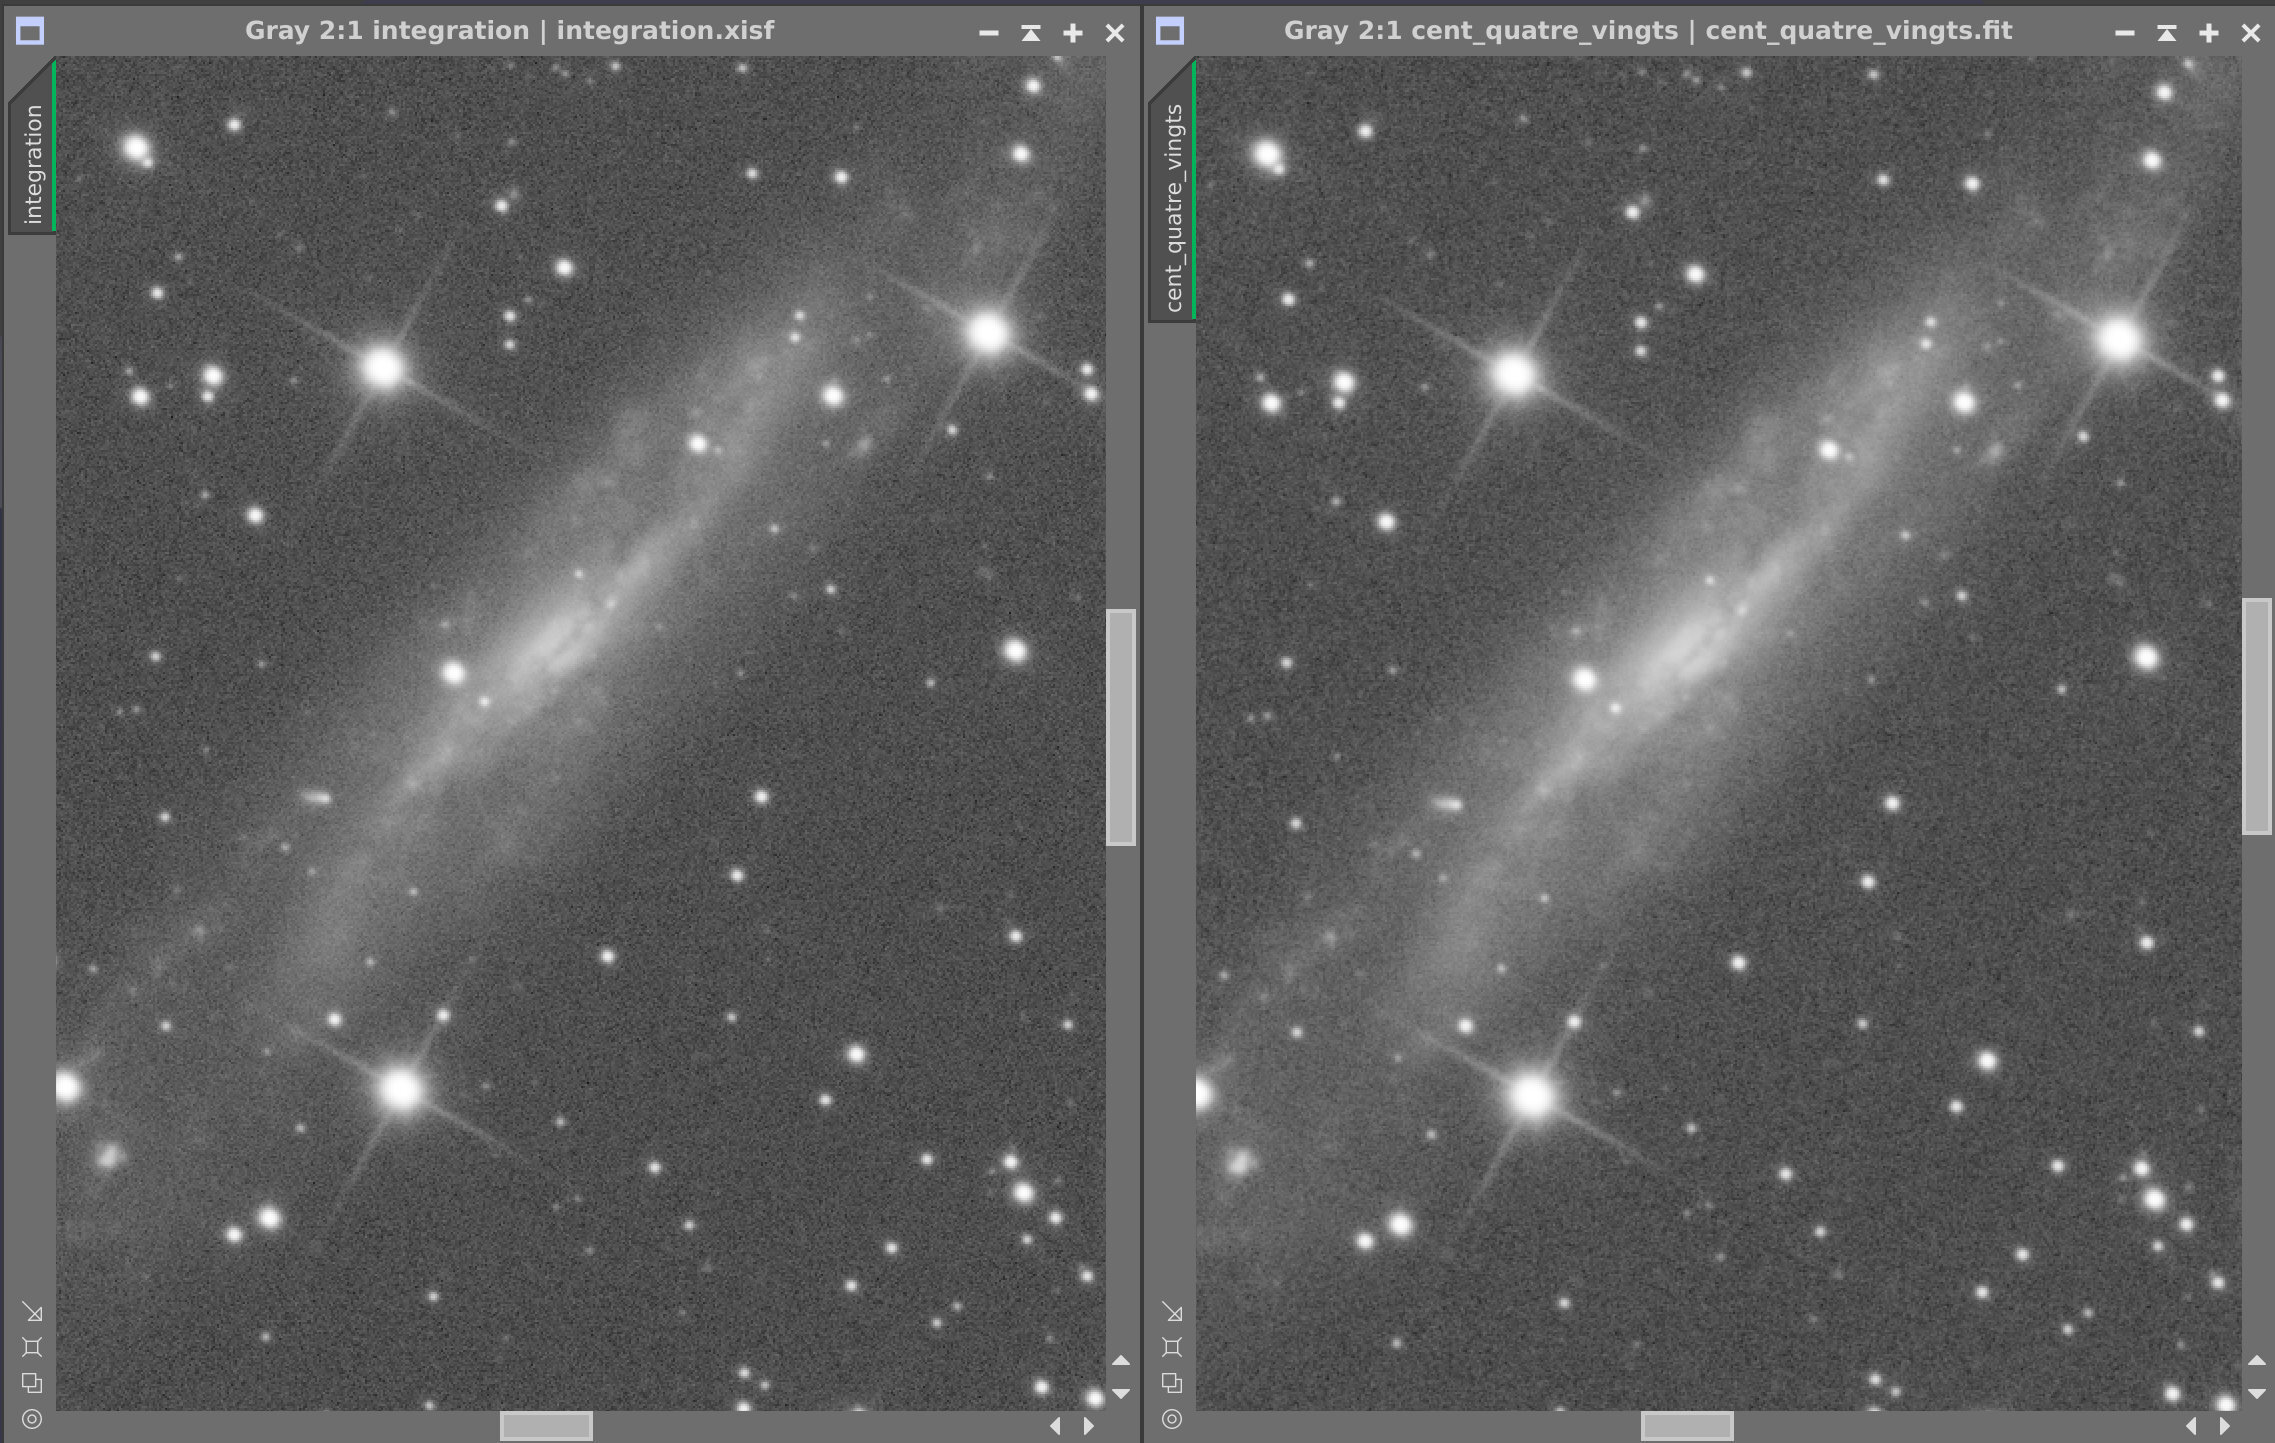Click resize arrow icon in integration window

coord(32,1312)
